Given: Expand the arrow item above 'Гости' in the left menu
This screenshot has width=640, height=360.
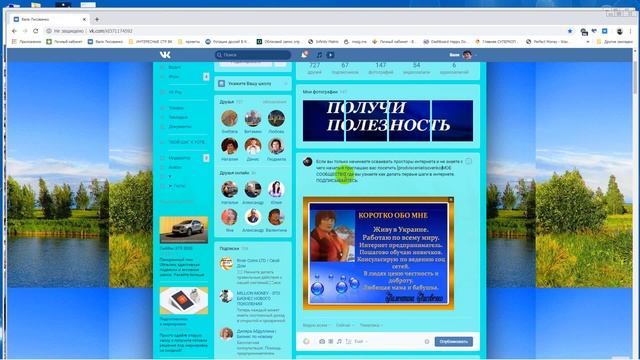Looking at the screenshot, I should click(170, 176).
